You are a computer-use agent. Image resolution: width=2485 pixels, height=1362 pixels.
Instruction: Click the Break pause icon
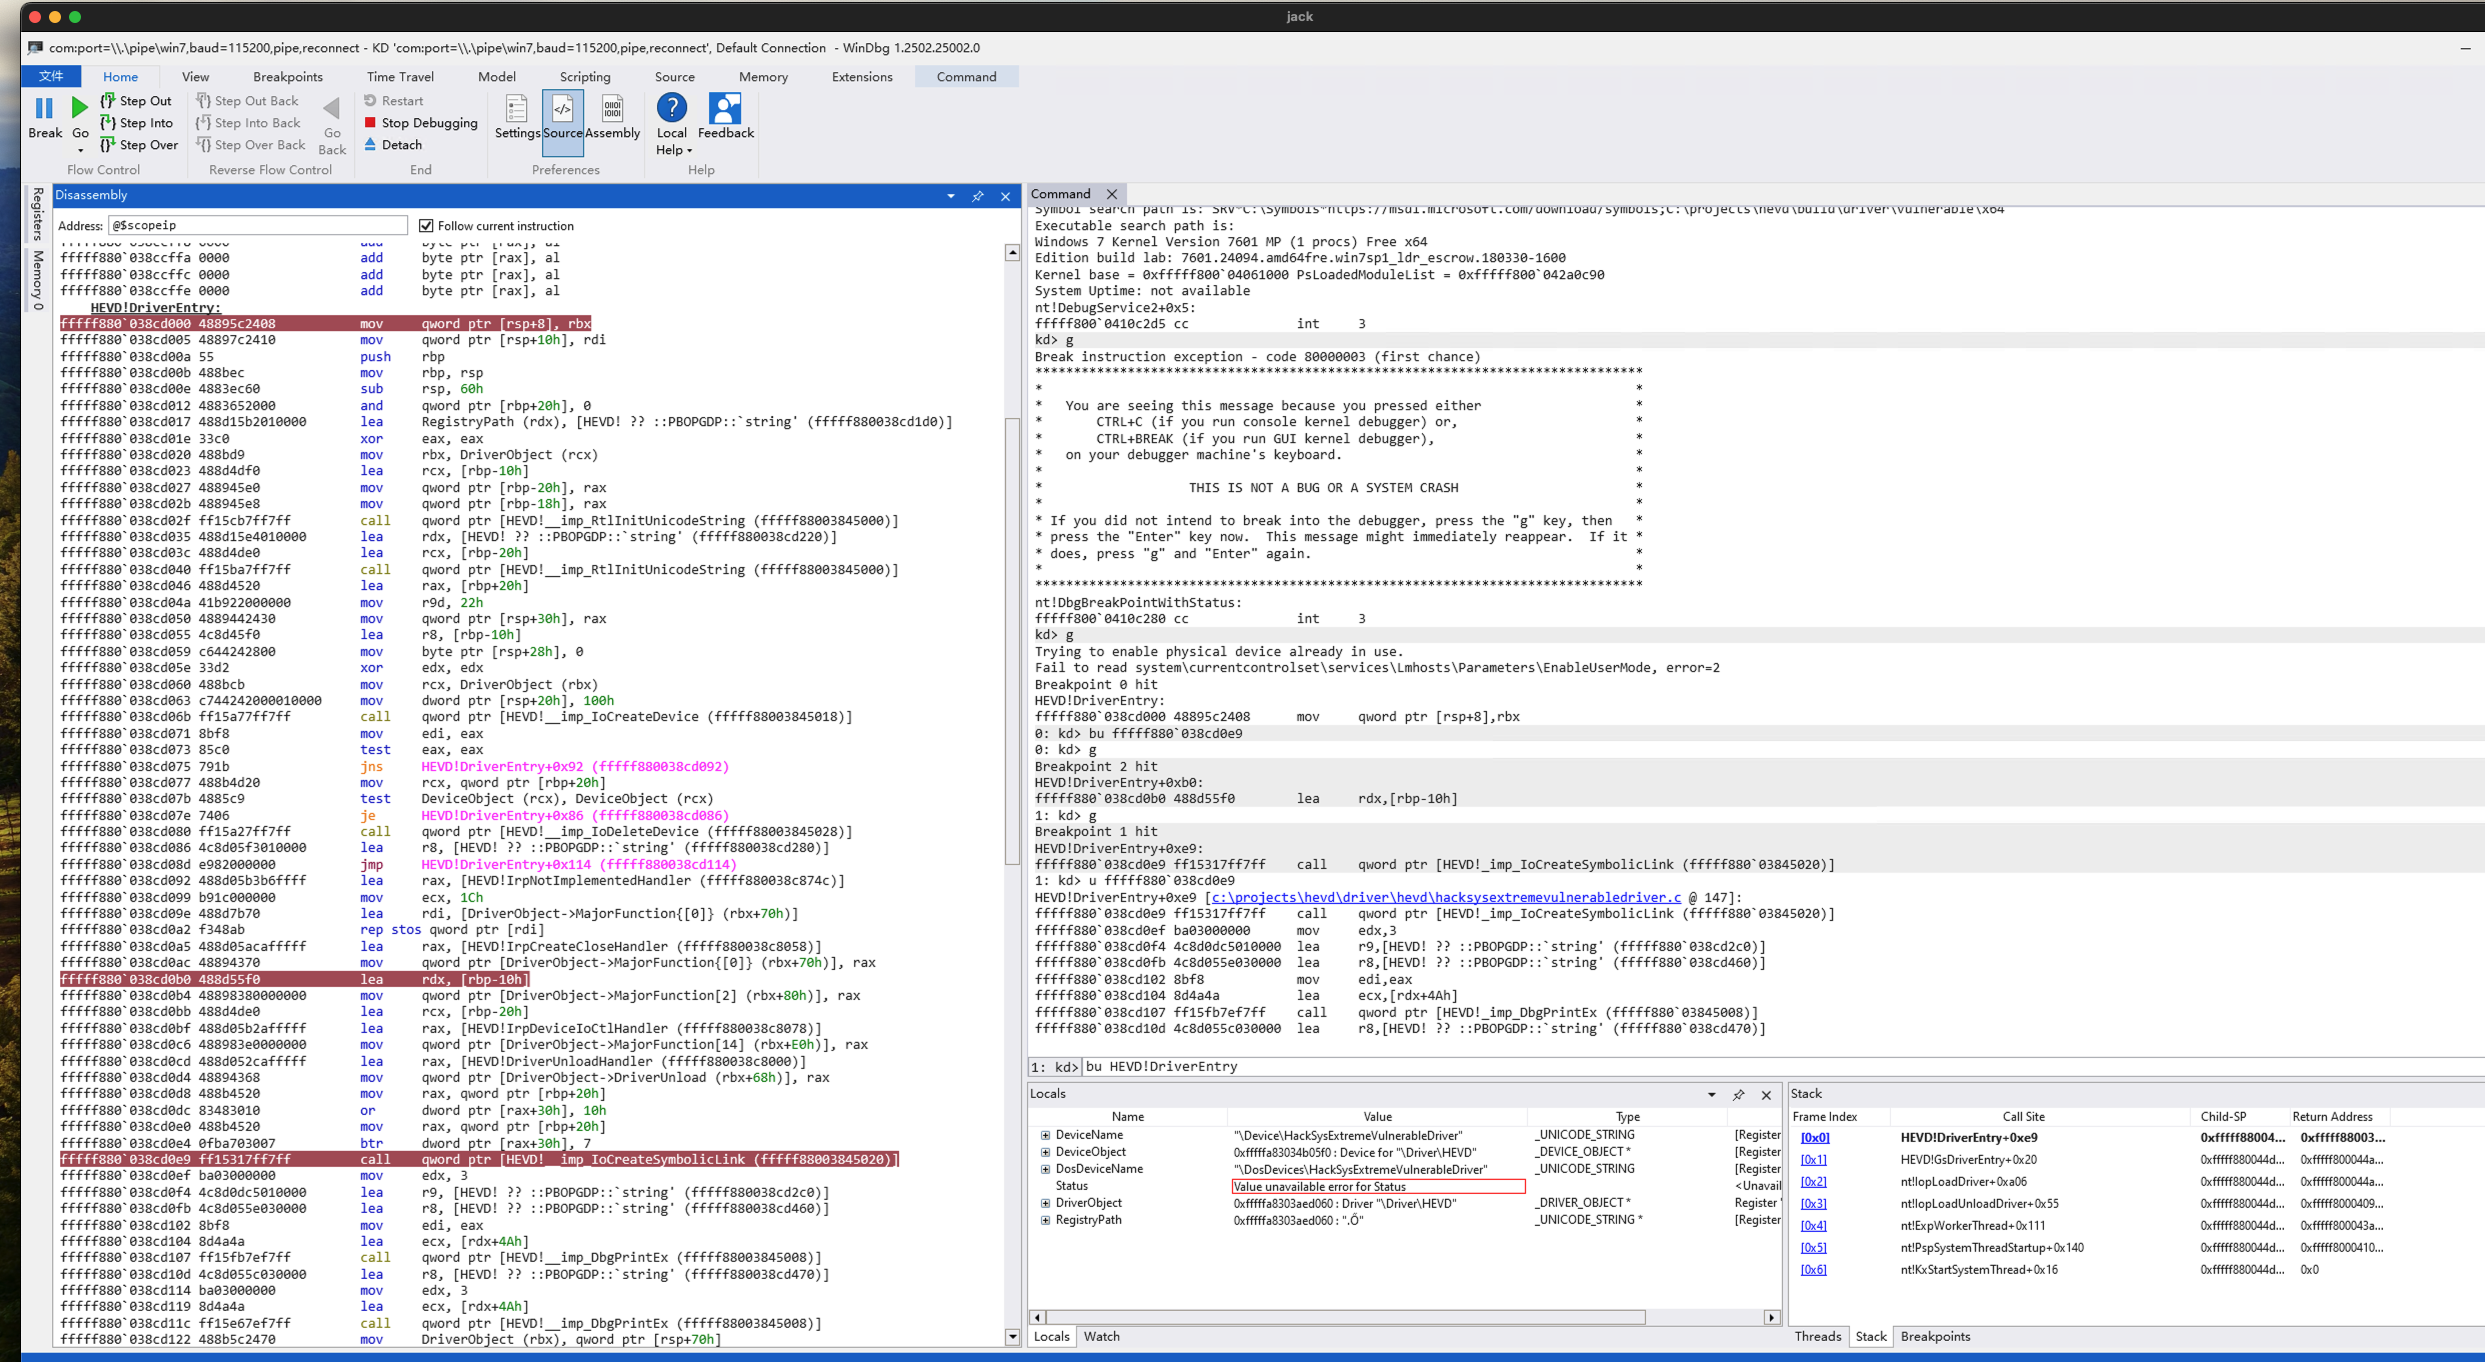44,108
